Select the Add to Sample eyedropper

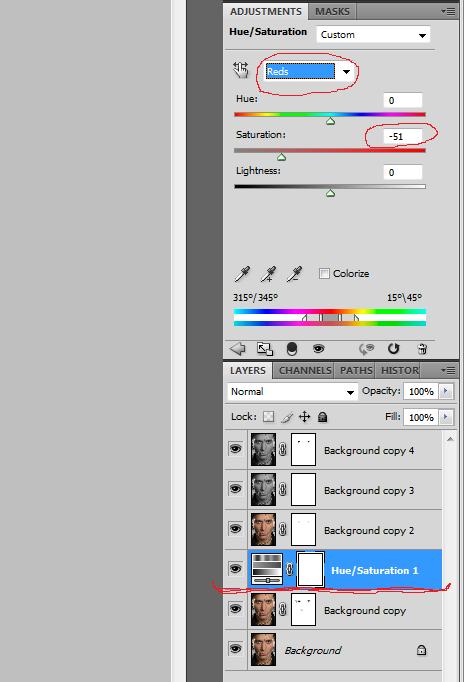point(268,274)
